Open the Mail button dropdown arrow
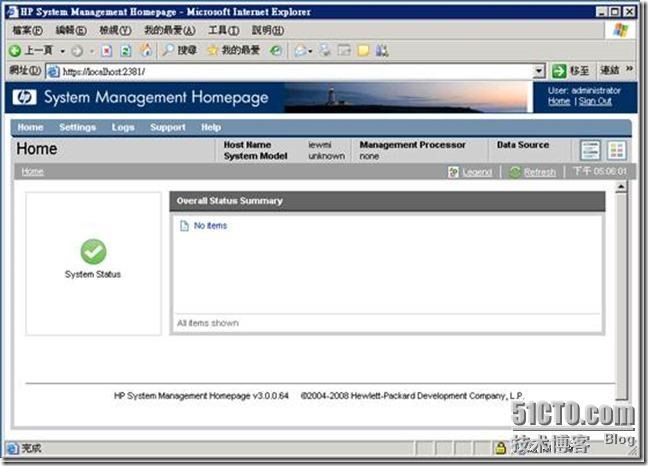The height and width of the screenshot is (466, 648). pyautogui.click(x=310, y=52)
